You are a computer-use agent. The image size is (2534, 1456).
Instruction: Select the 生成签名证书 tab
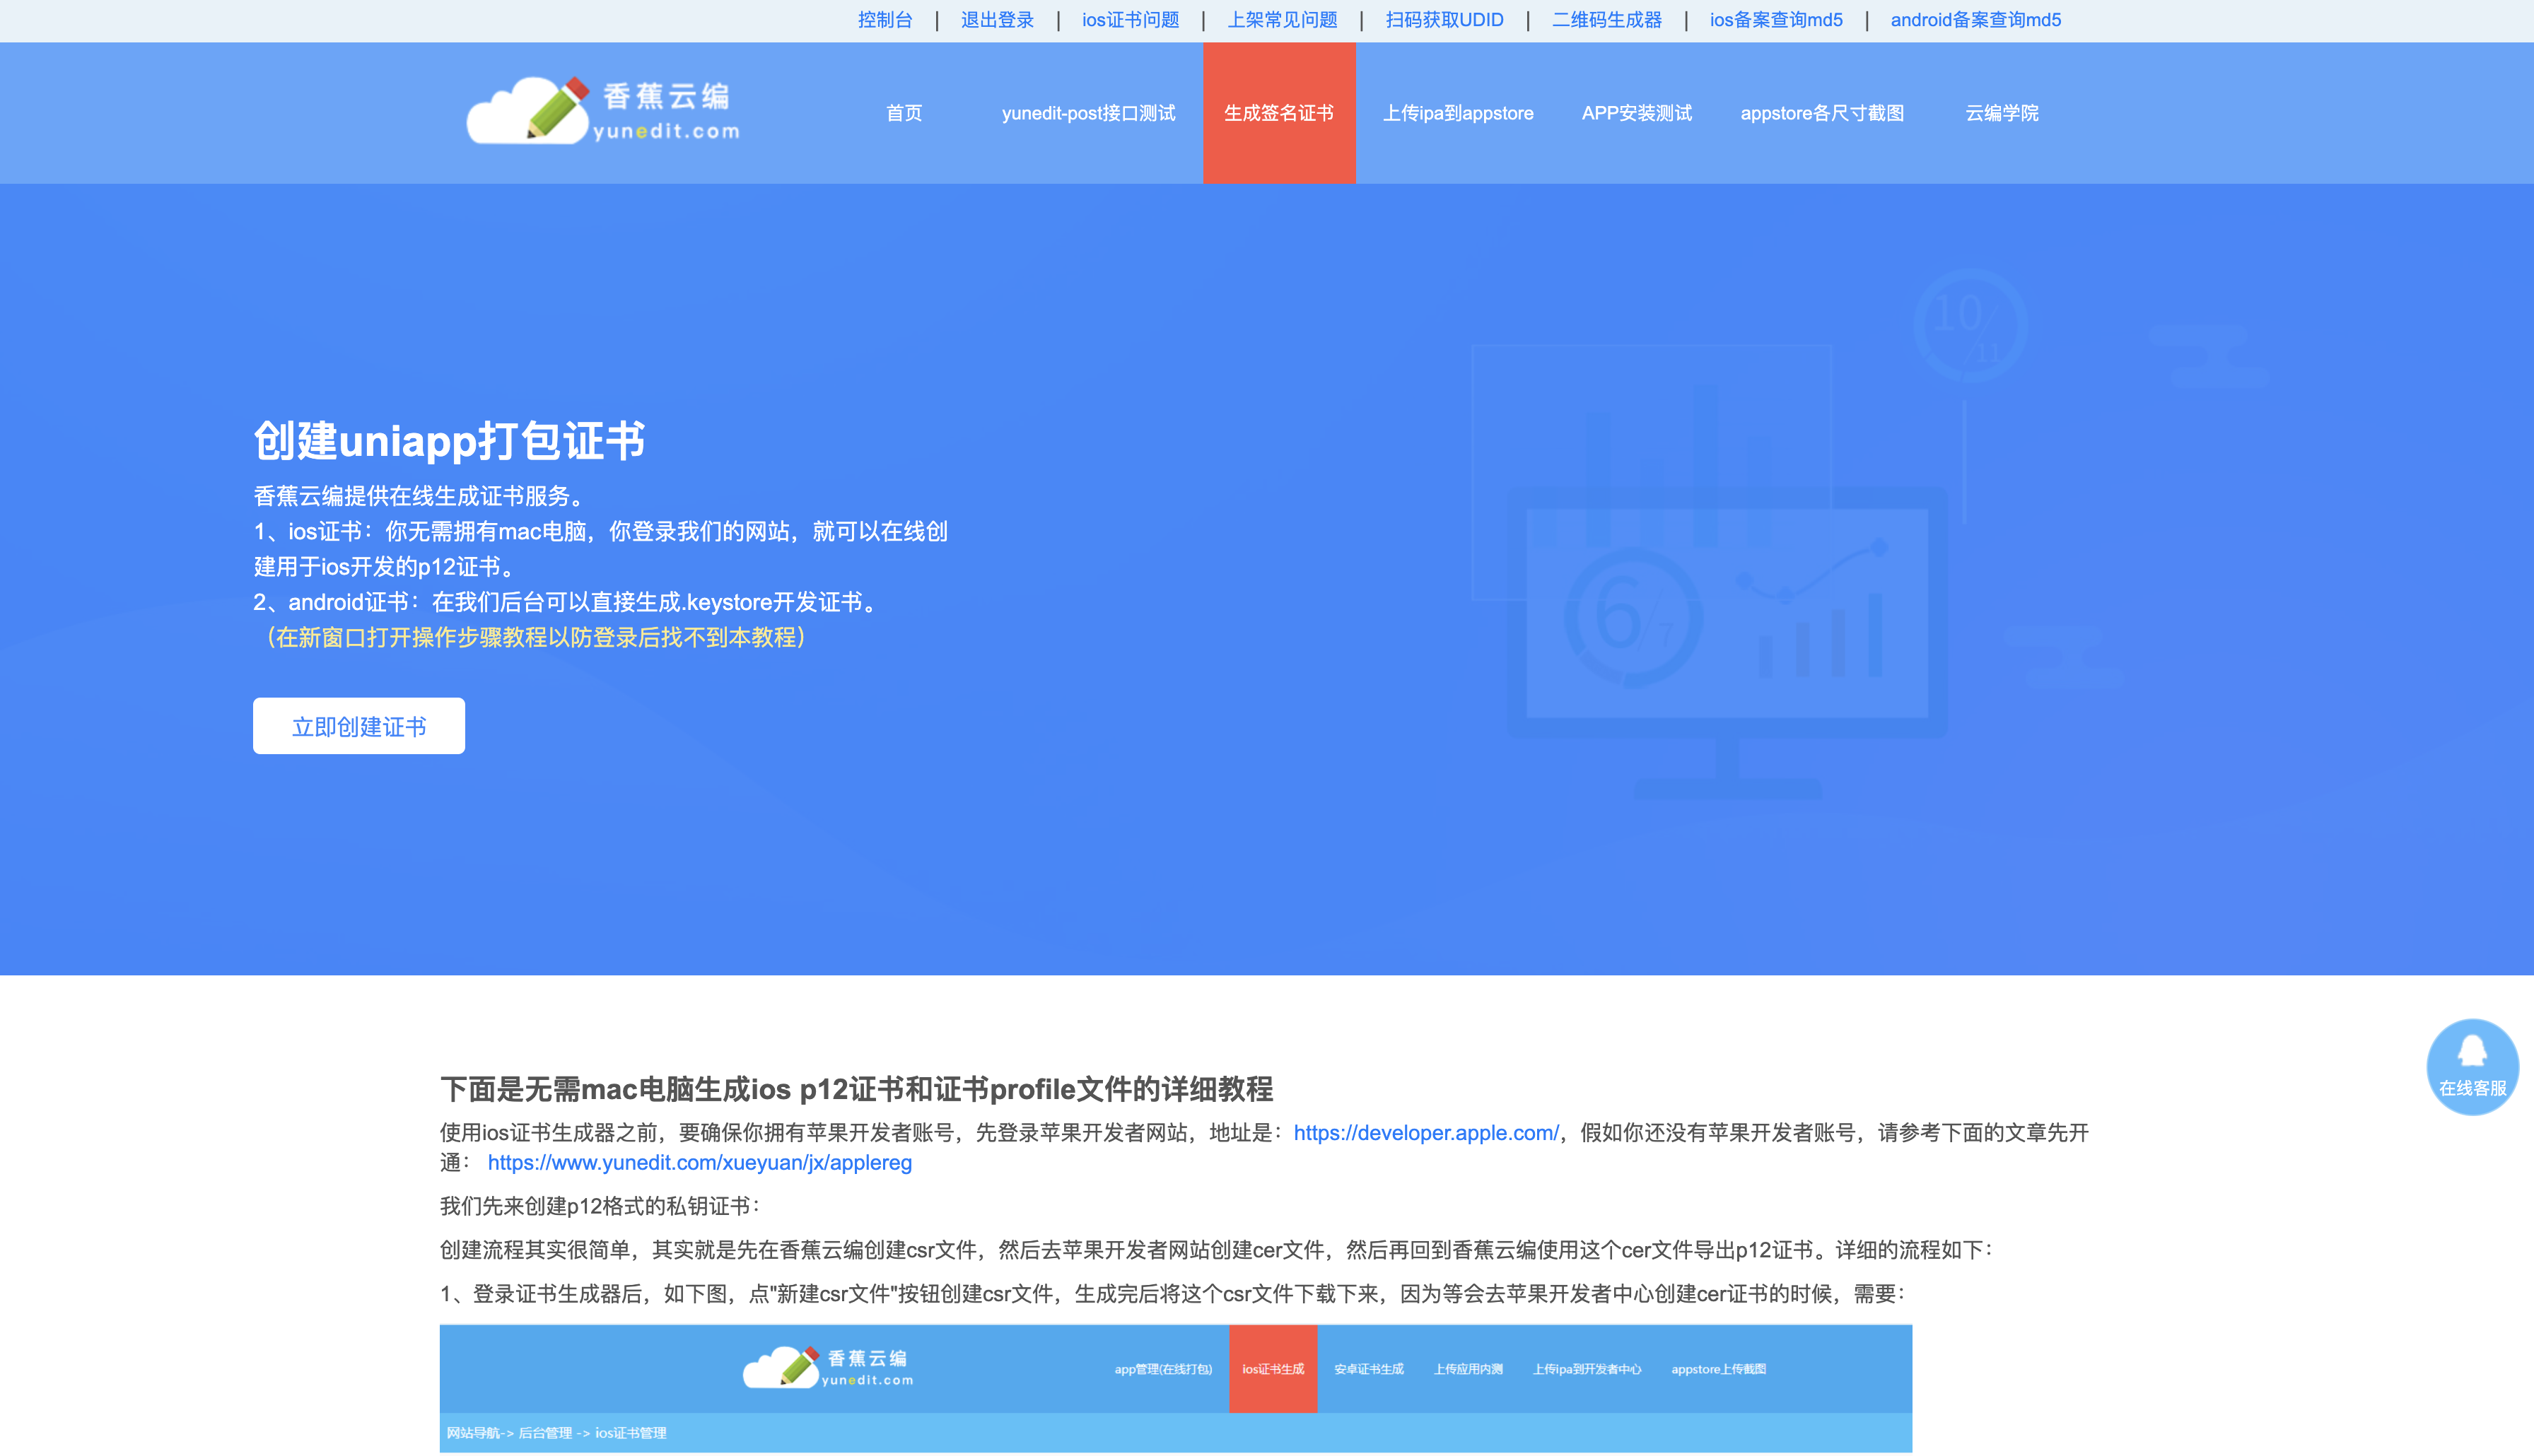1278,113
